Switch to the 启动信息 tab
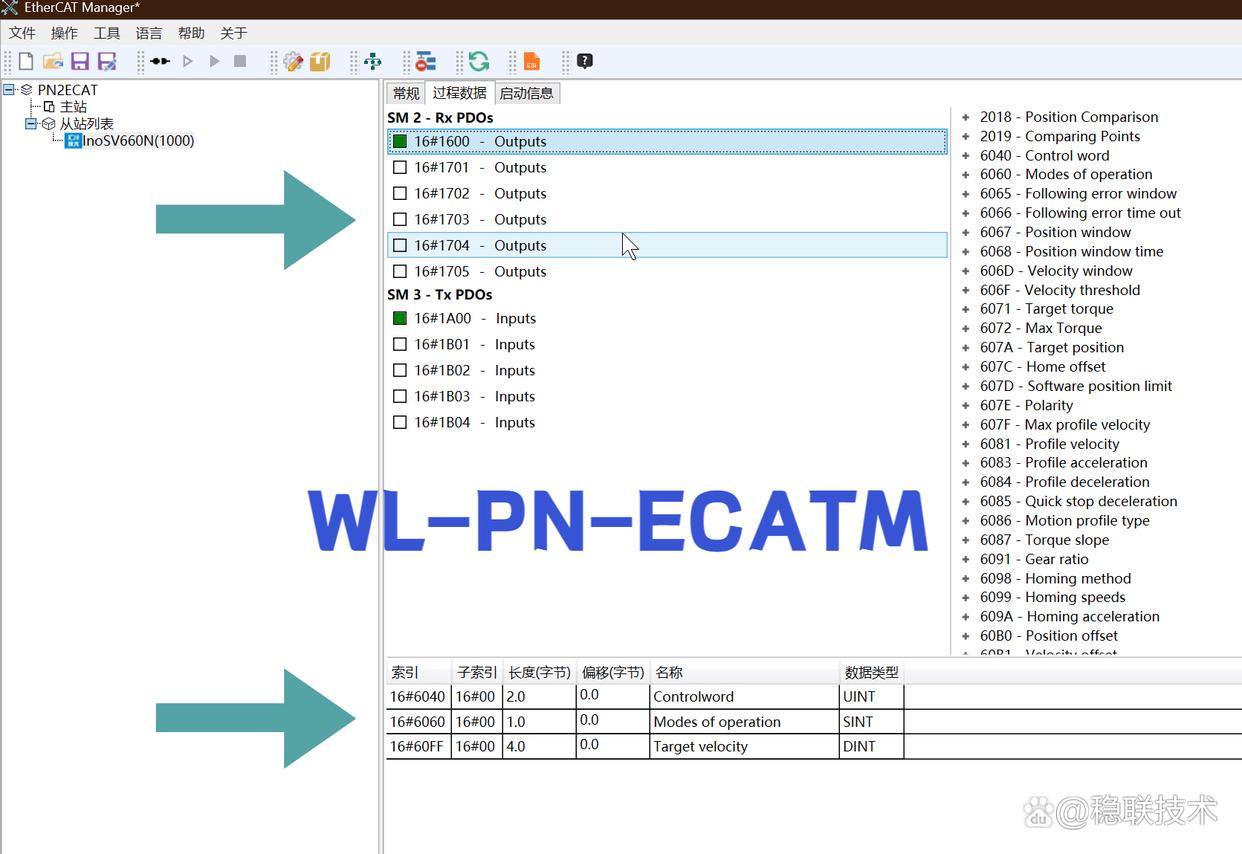The width and height of the screenshot is (1242, 854). click(x=526, y=93)
